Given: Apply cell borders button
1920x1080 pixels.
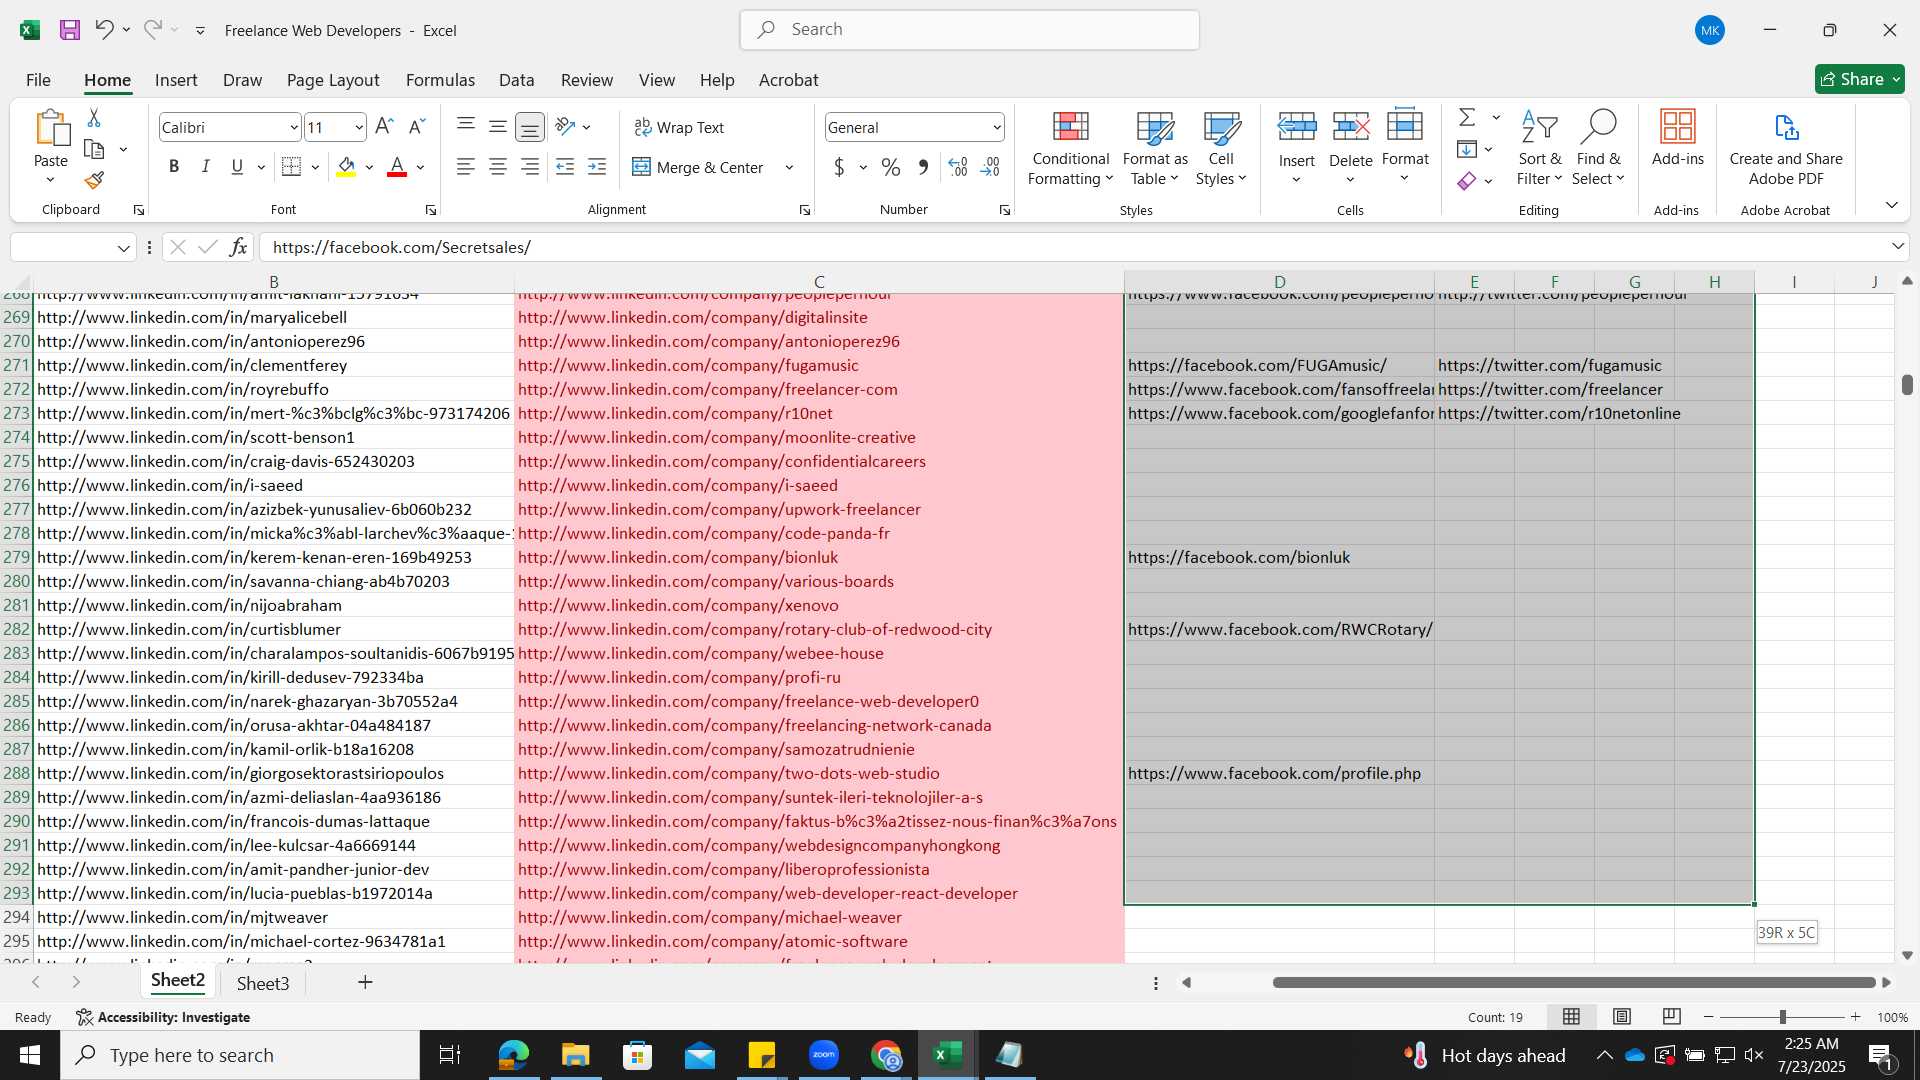Looking at the screenshot, I should click(291, 167).
